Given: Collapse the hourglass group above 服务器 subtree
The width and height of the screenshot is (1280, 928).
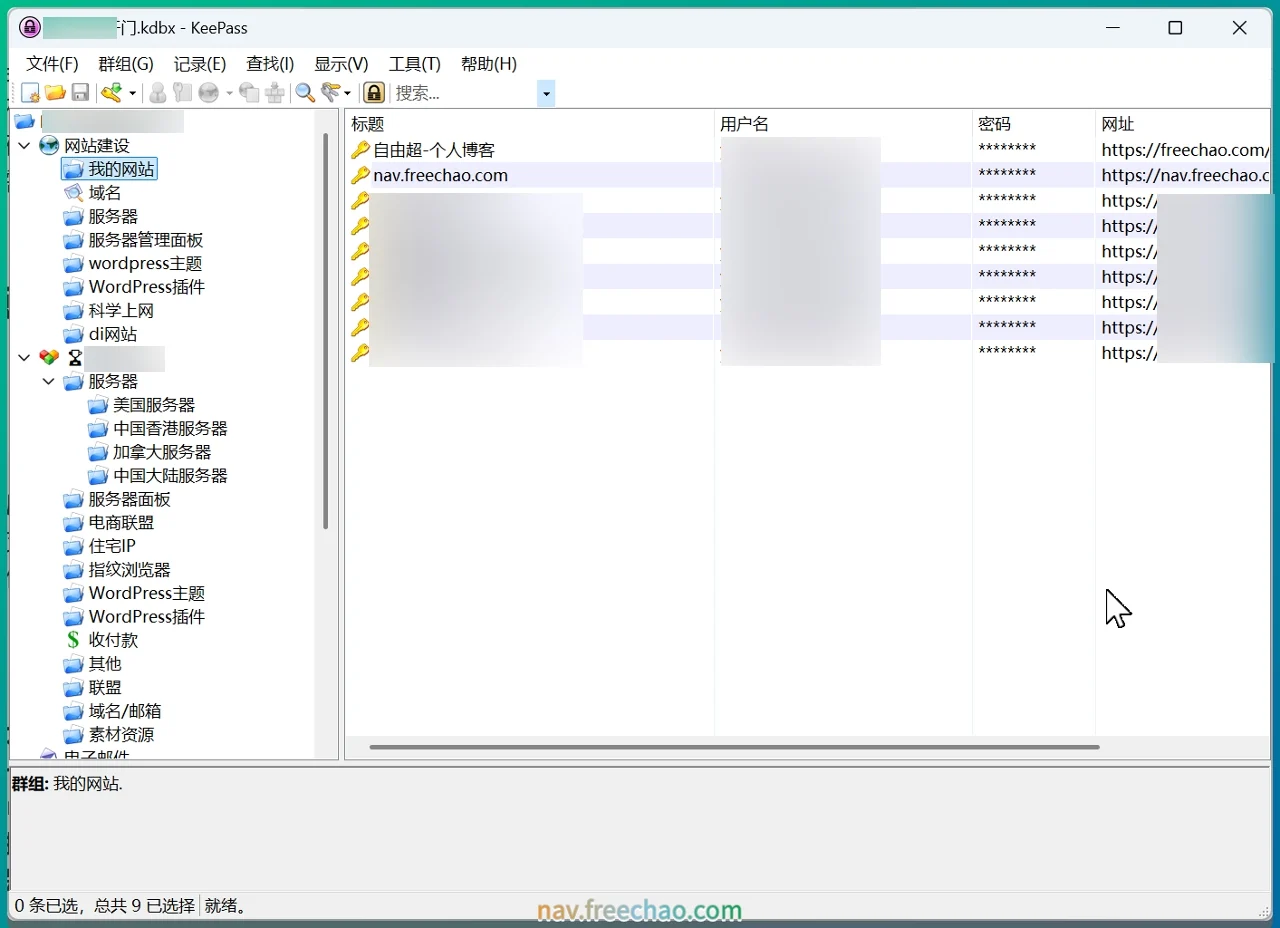Looking at the screenshot, I should click(24, 358).
